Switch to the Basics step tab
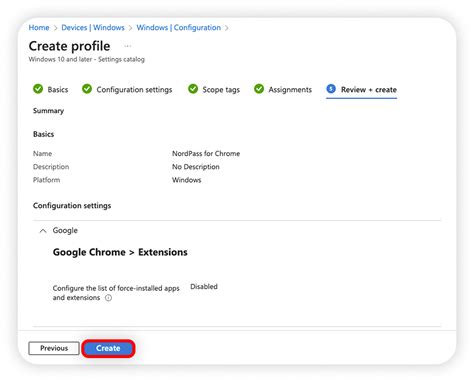The image size is (474, 382). [x=51, y=89]
